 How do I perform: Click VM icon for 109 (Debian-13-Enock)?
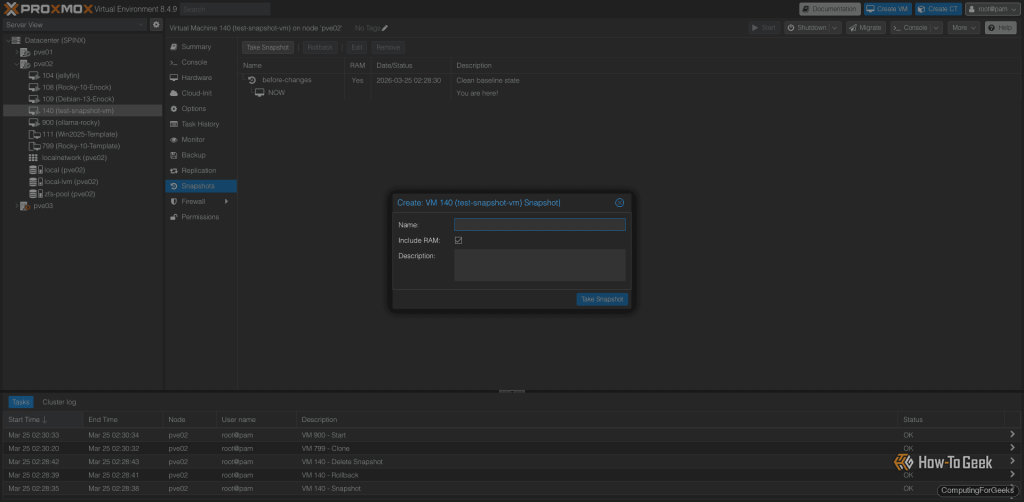point(35,99)
